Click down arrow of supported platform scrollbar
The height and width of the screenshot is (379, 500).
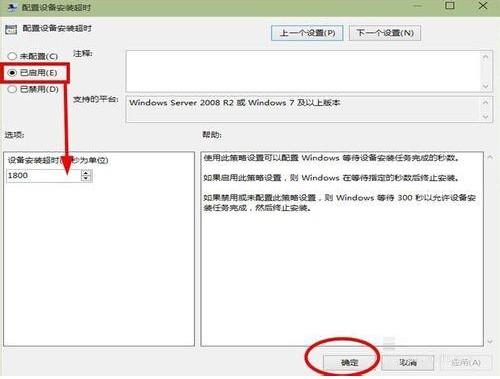486,117
